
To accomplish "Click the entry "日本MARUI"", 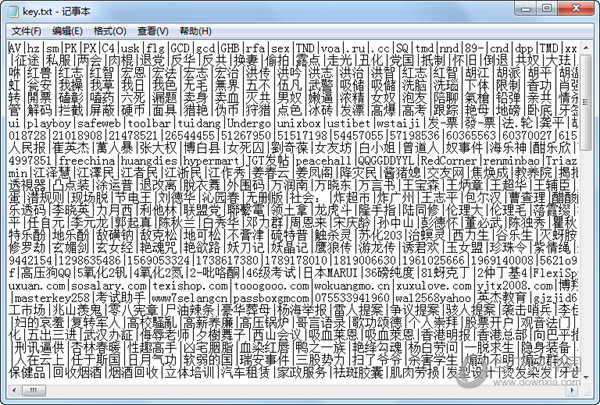I will [x=330, y=273].
